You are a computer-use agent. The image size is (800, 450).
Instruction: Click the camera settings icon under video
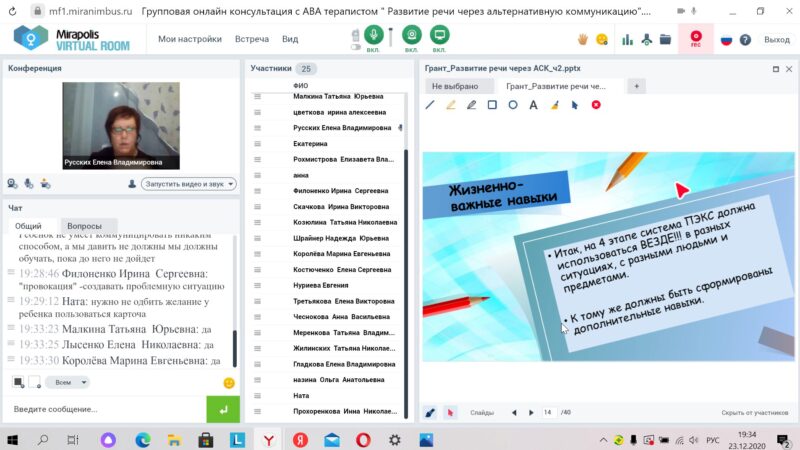[12, 184]
